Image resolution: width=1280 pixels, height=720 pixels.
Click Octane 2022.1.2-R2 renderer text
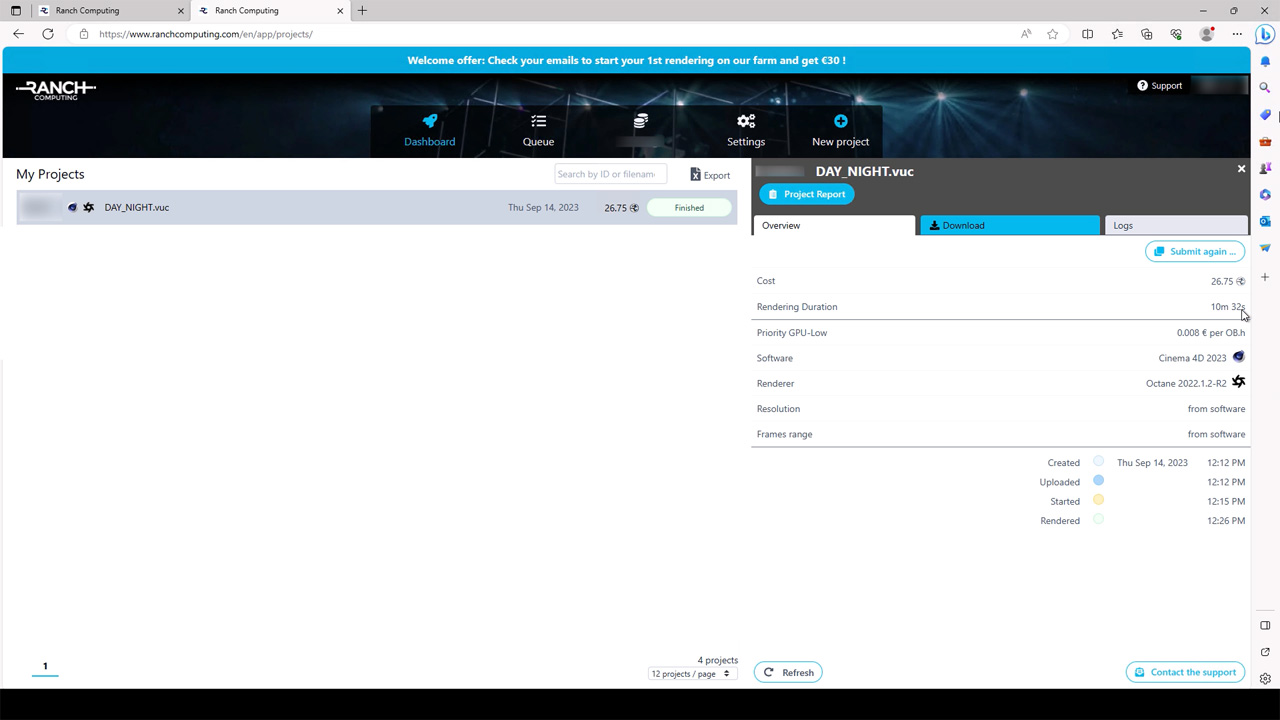(1186, 384)
